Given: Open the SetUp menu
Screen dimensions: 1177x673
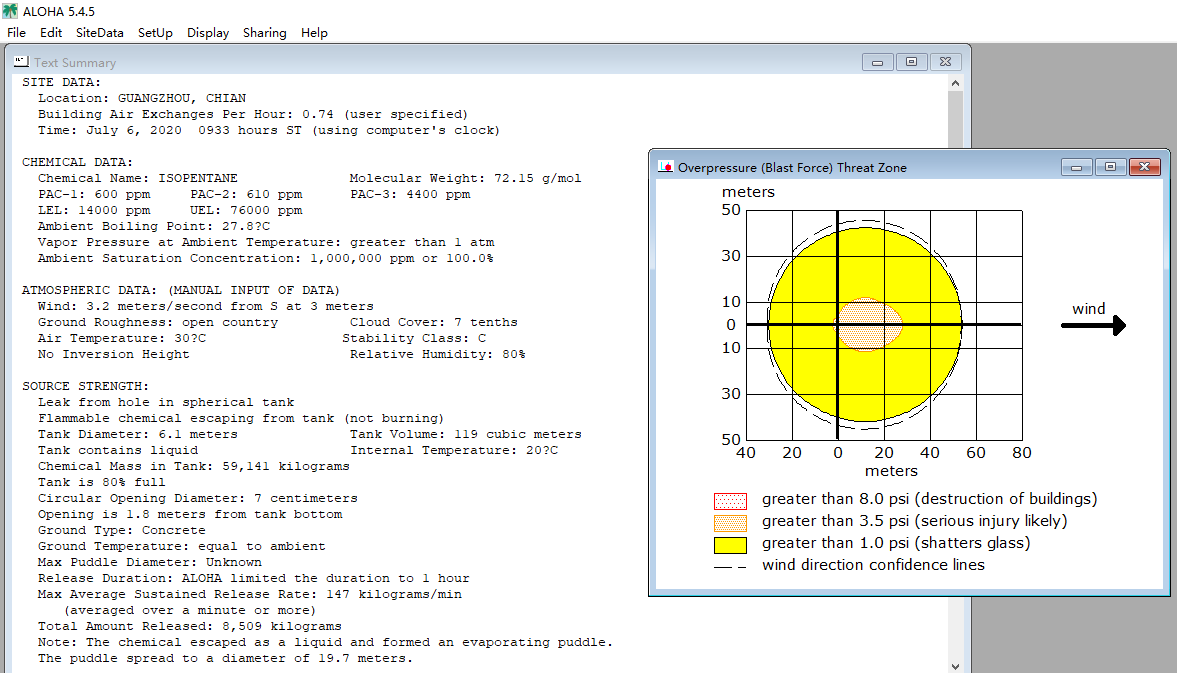Looking at the screenshot, I should pos(155,33).
